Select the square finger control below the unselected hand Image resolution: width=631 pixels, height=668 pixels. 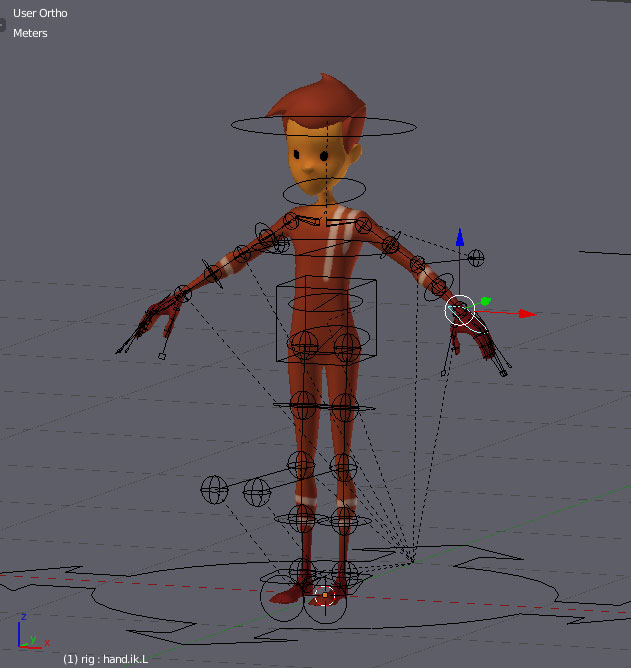click(x=162, y=356)
